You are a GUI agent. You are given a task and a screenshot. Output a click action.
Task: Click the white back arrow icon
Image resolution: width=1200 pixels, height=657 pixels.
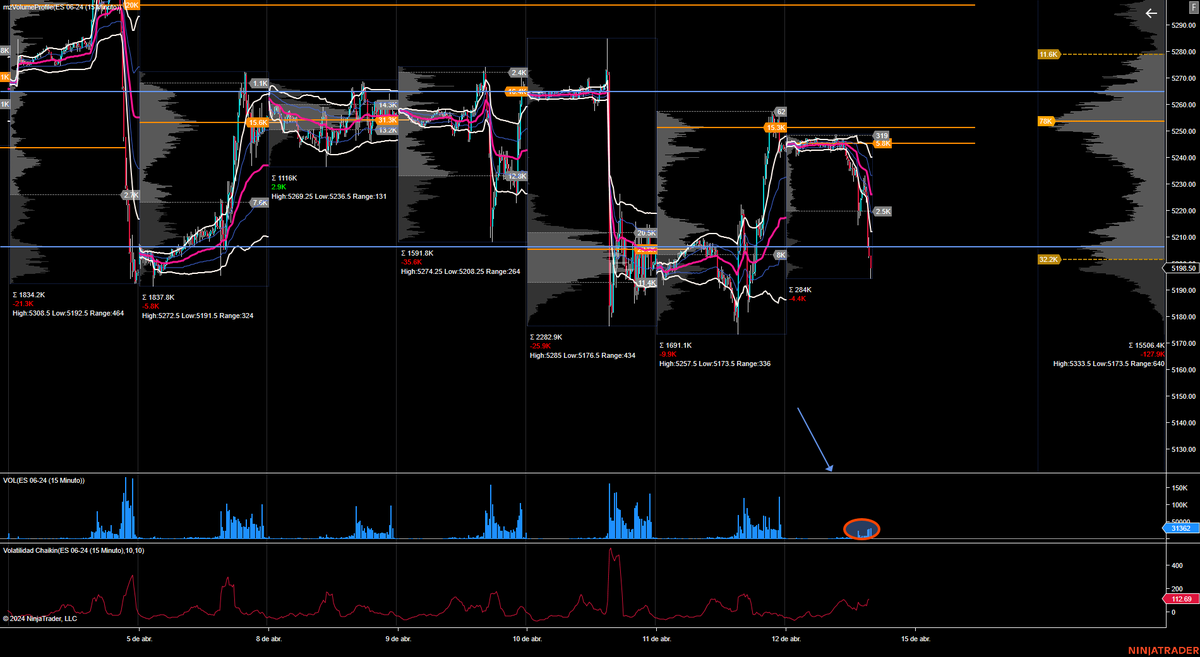[x=1151, y=14]
